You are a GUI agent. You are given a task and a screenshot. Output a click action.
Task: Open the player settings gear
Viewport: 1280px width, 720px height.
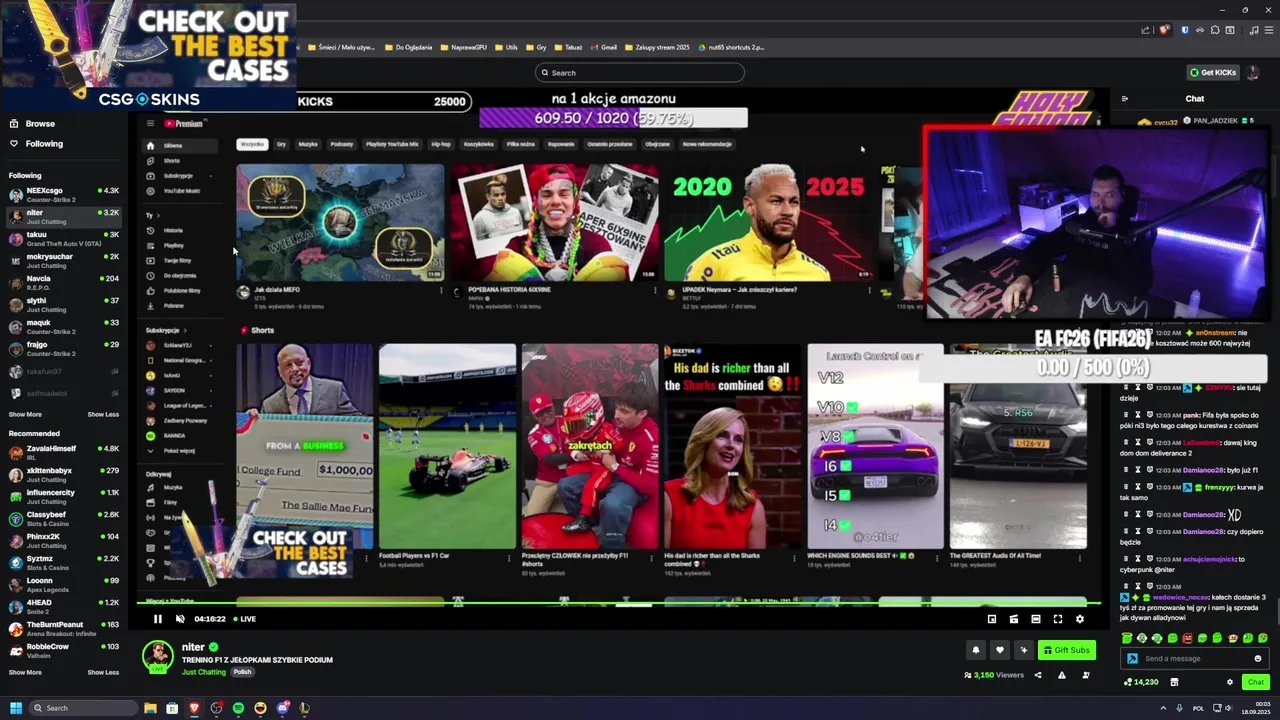pos(1079,619)
